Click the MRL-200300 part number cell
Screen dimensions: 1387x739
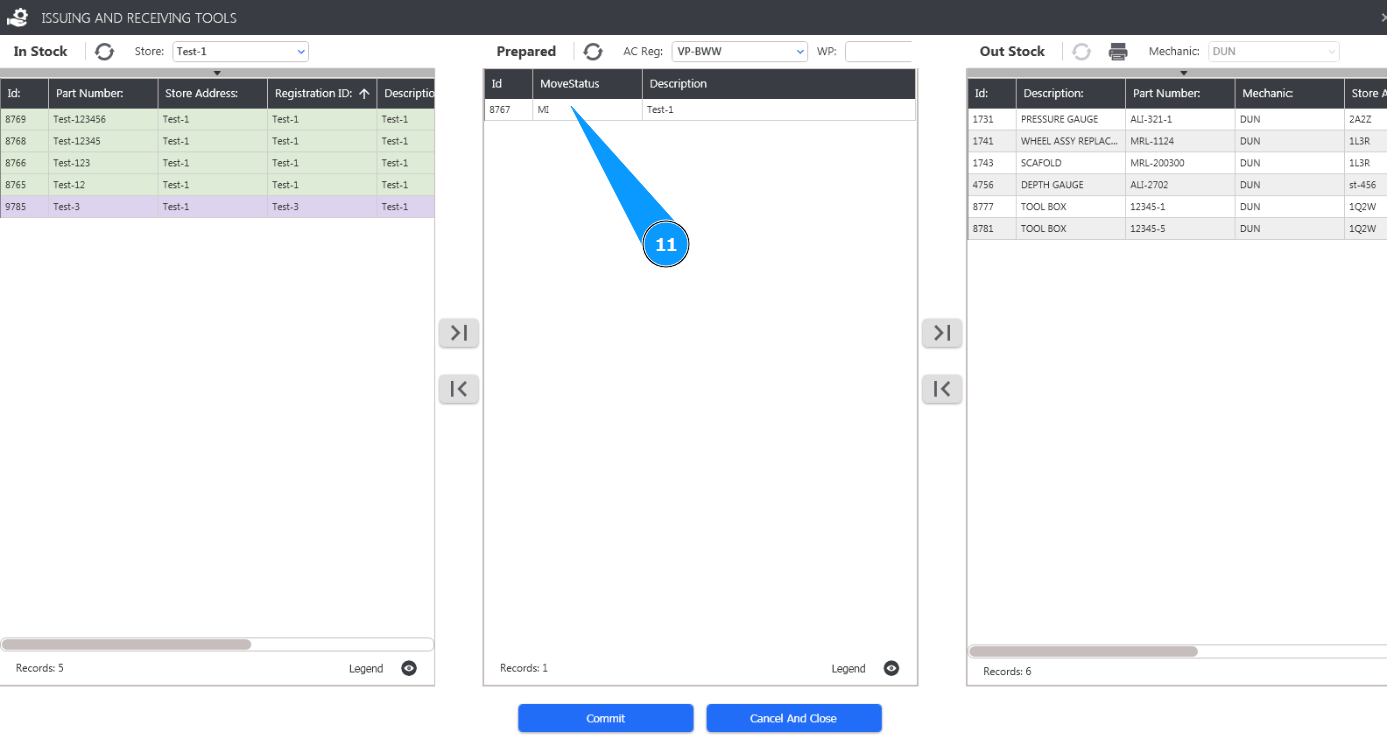tap(1180, 163)
